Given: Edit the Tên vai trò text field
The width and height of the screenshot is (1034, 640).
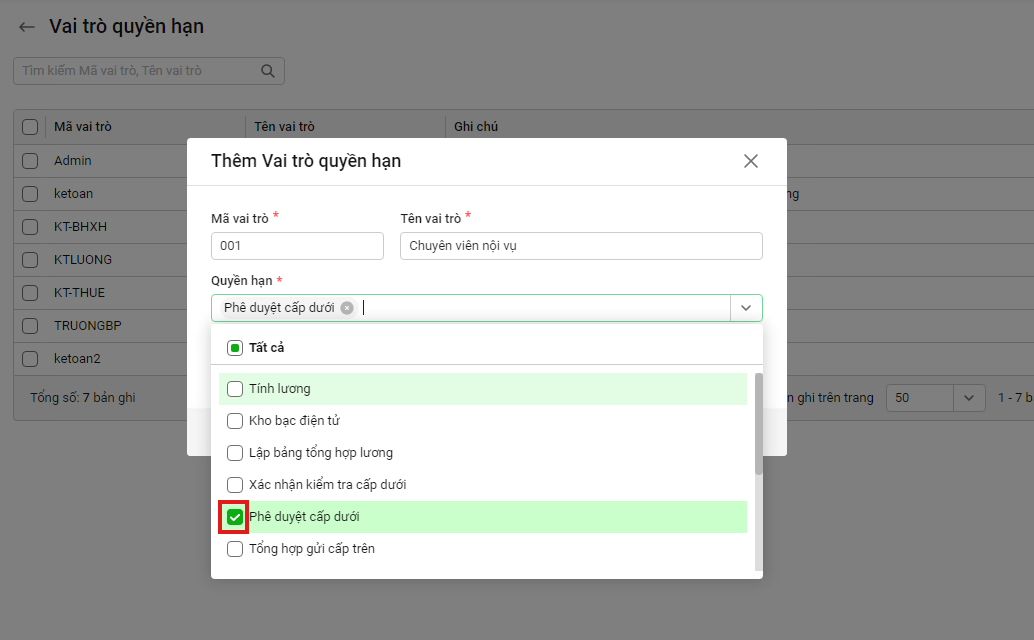Looking at the screenshot, I should point(580,246).
